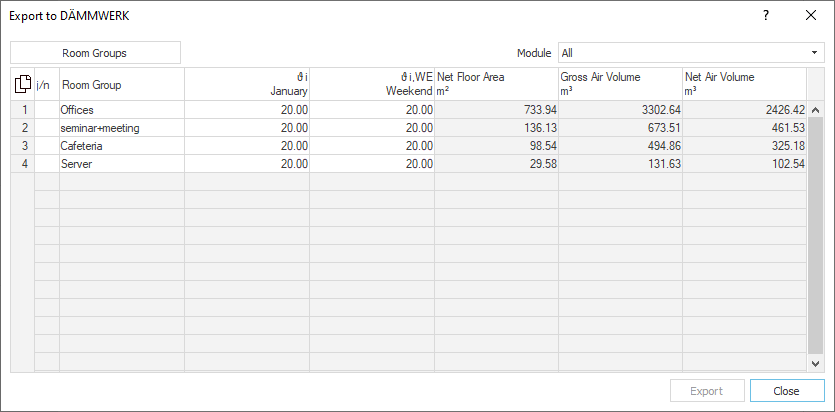Click the Close button
835x412 pixels.
[x=787, y=391]
